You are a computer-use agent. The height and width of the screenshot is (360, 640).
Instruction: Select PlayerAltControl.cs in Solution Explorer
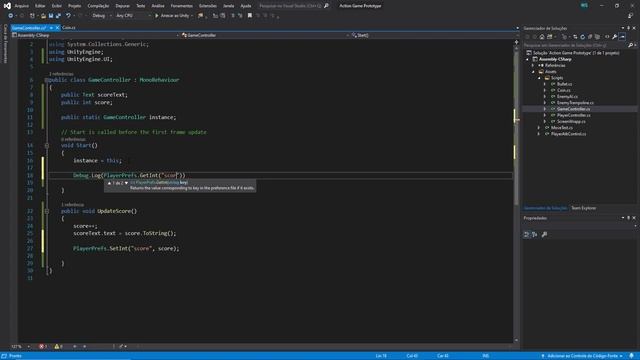(568, 134)
